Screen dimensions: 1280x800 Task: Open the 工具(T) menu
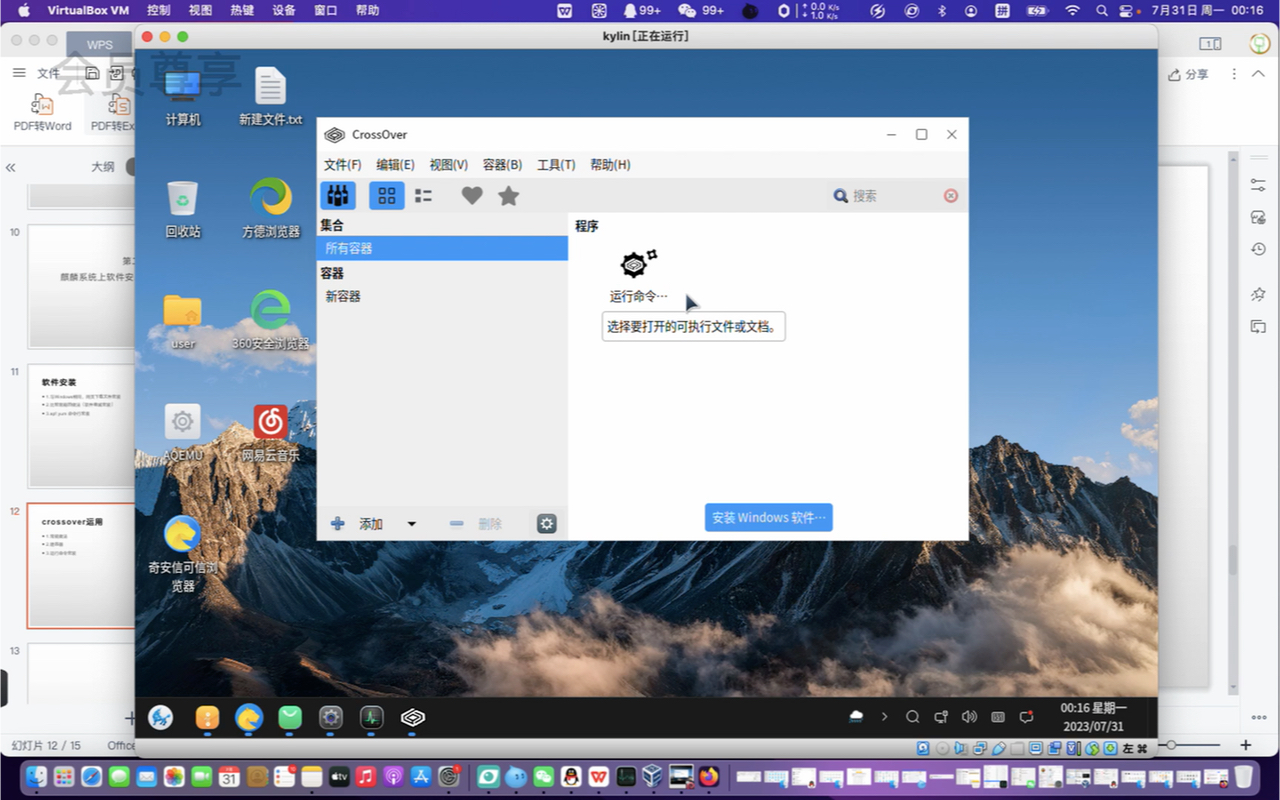coord(556,165)
